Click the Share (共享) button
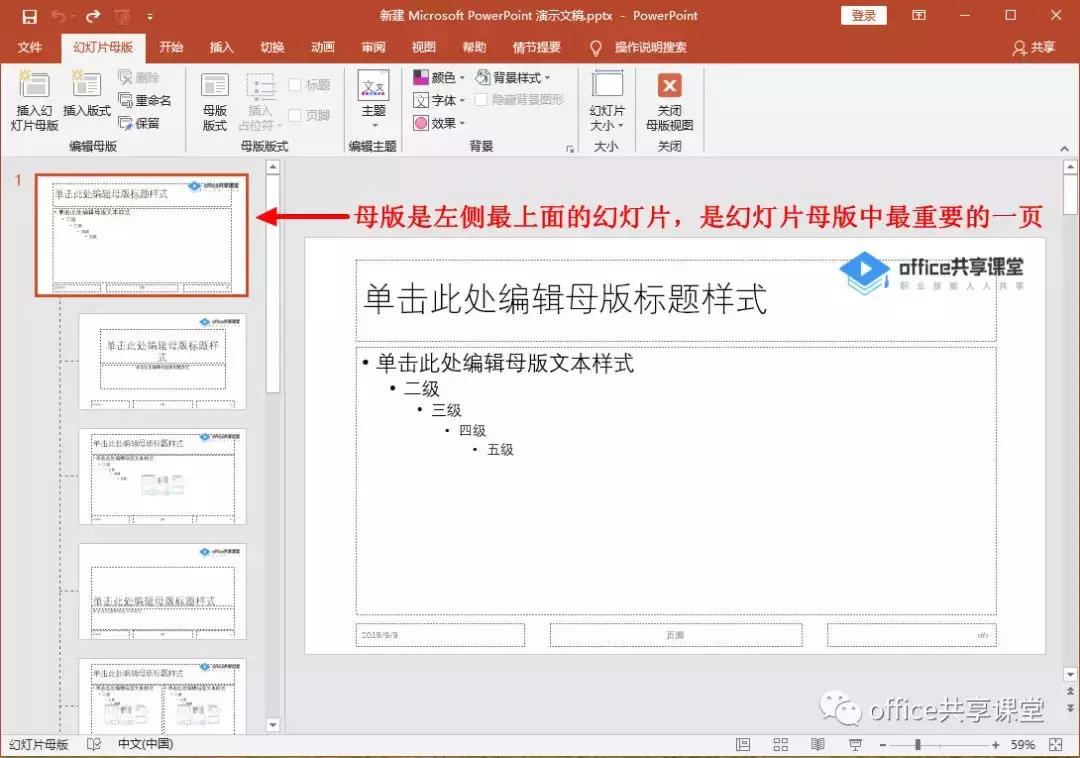This screenshot has width=1080, height=758. pos(1033,48)
